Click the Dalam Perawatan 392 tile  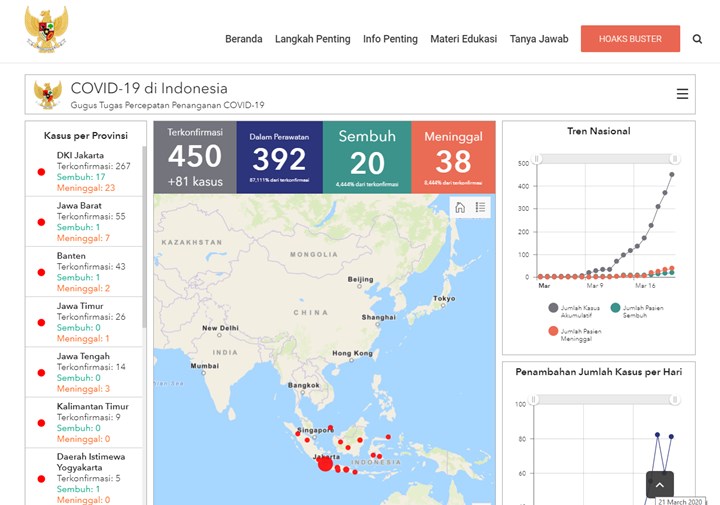point(280,157)
